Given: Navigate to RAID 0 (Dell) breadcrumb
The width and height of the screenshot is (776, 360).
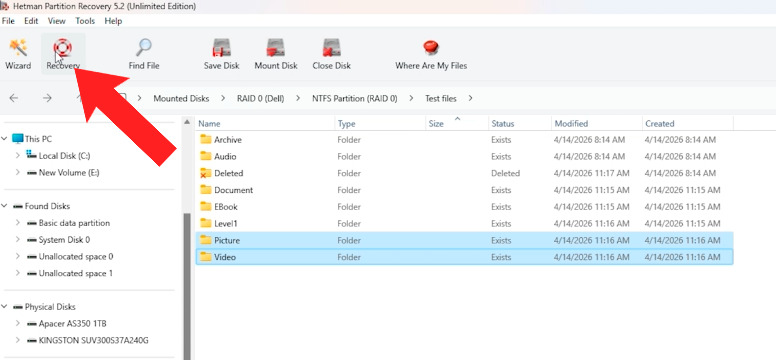Looking at the screenshot, I should [x=260, y=99].
